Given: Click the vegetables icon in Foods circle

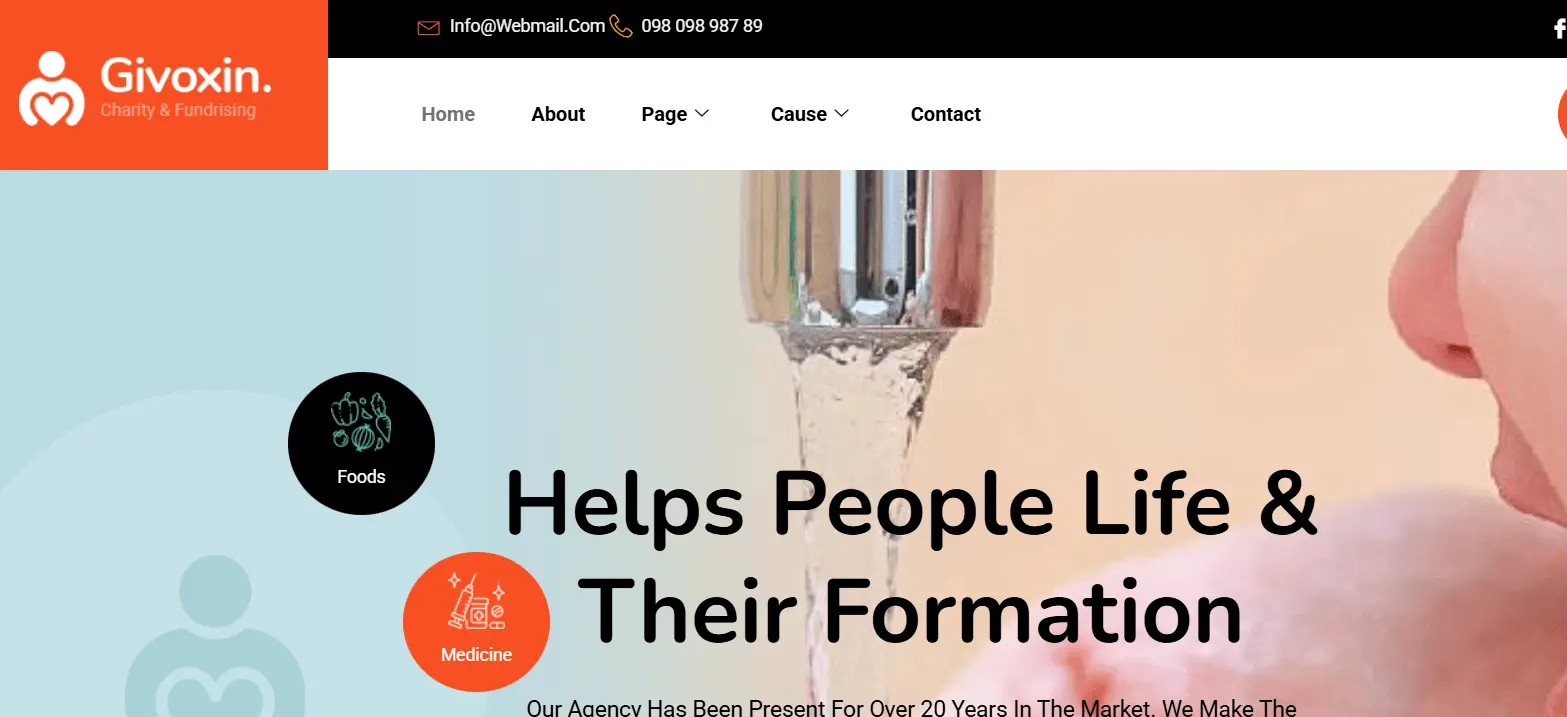Looking at the screenshot, I should click(361, 421).
